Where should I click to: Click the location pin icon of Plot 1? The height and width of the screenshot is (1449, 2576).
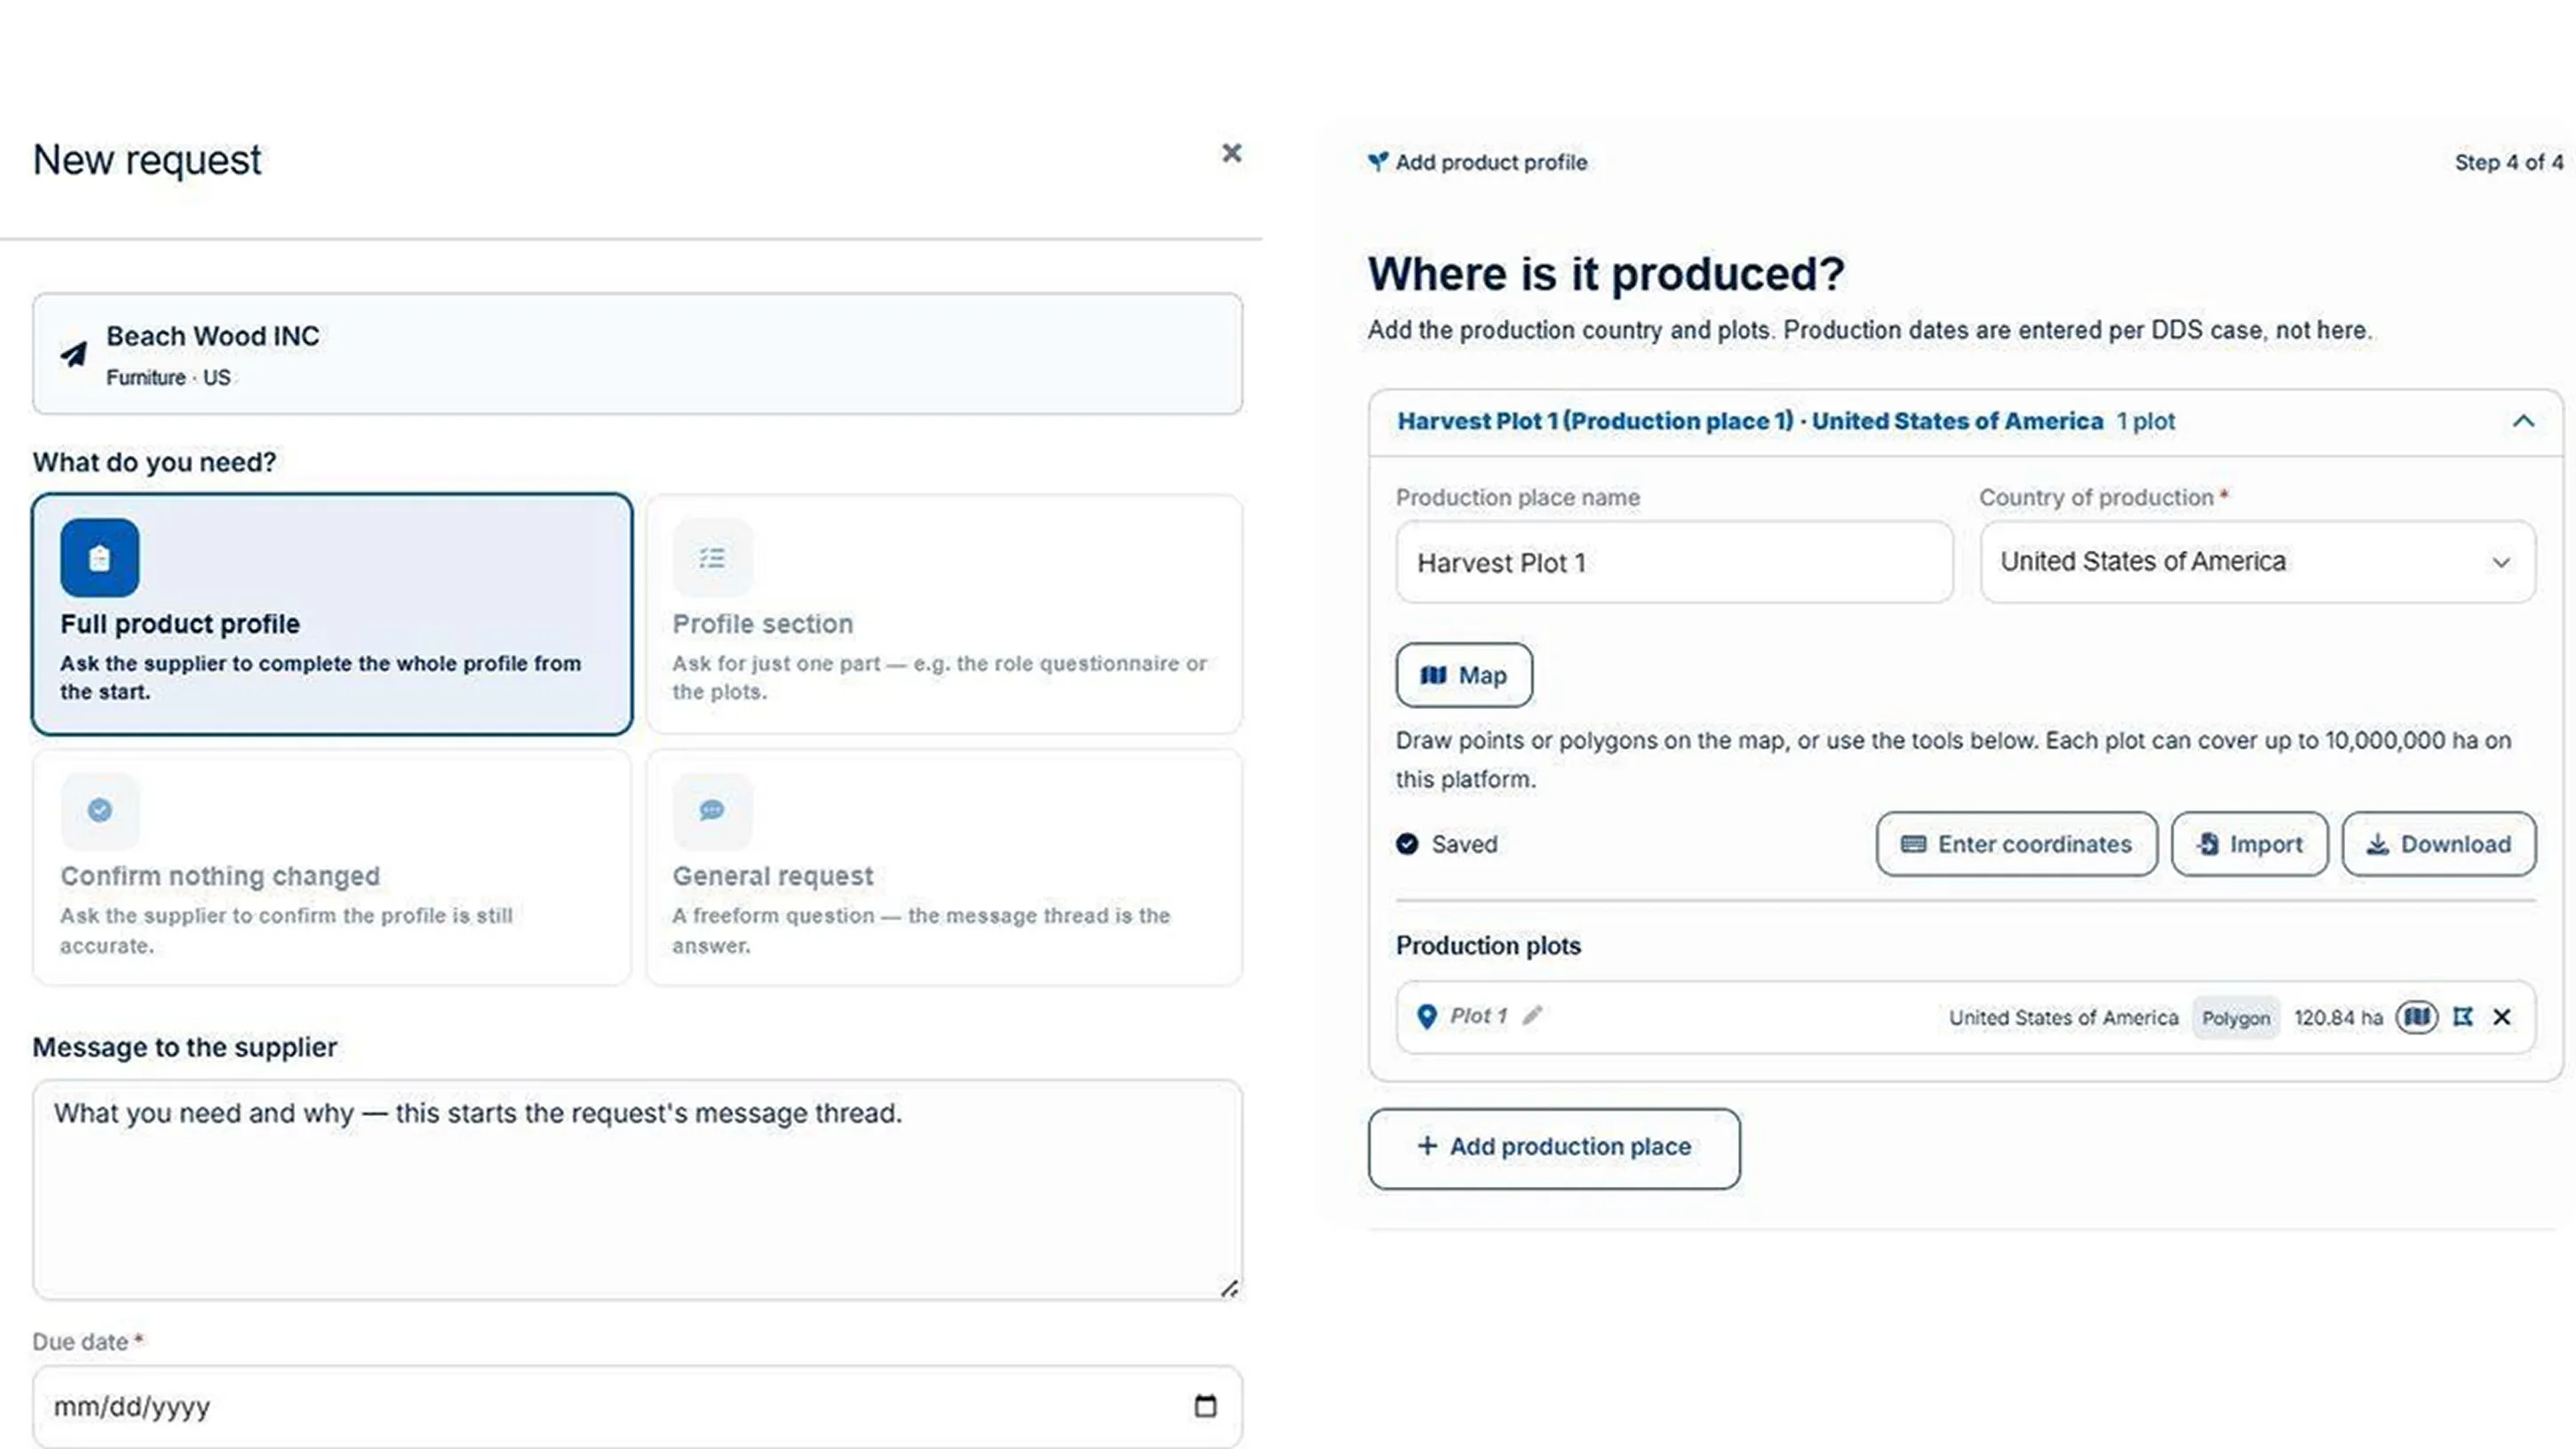pyautogui.click(x=1427, y=1017)
